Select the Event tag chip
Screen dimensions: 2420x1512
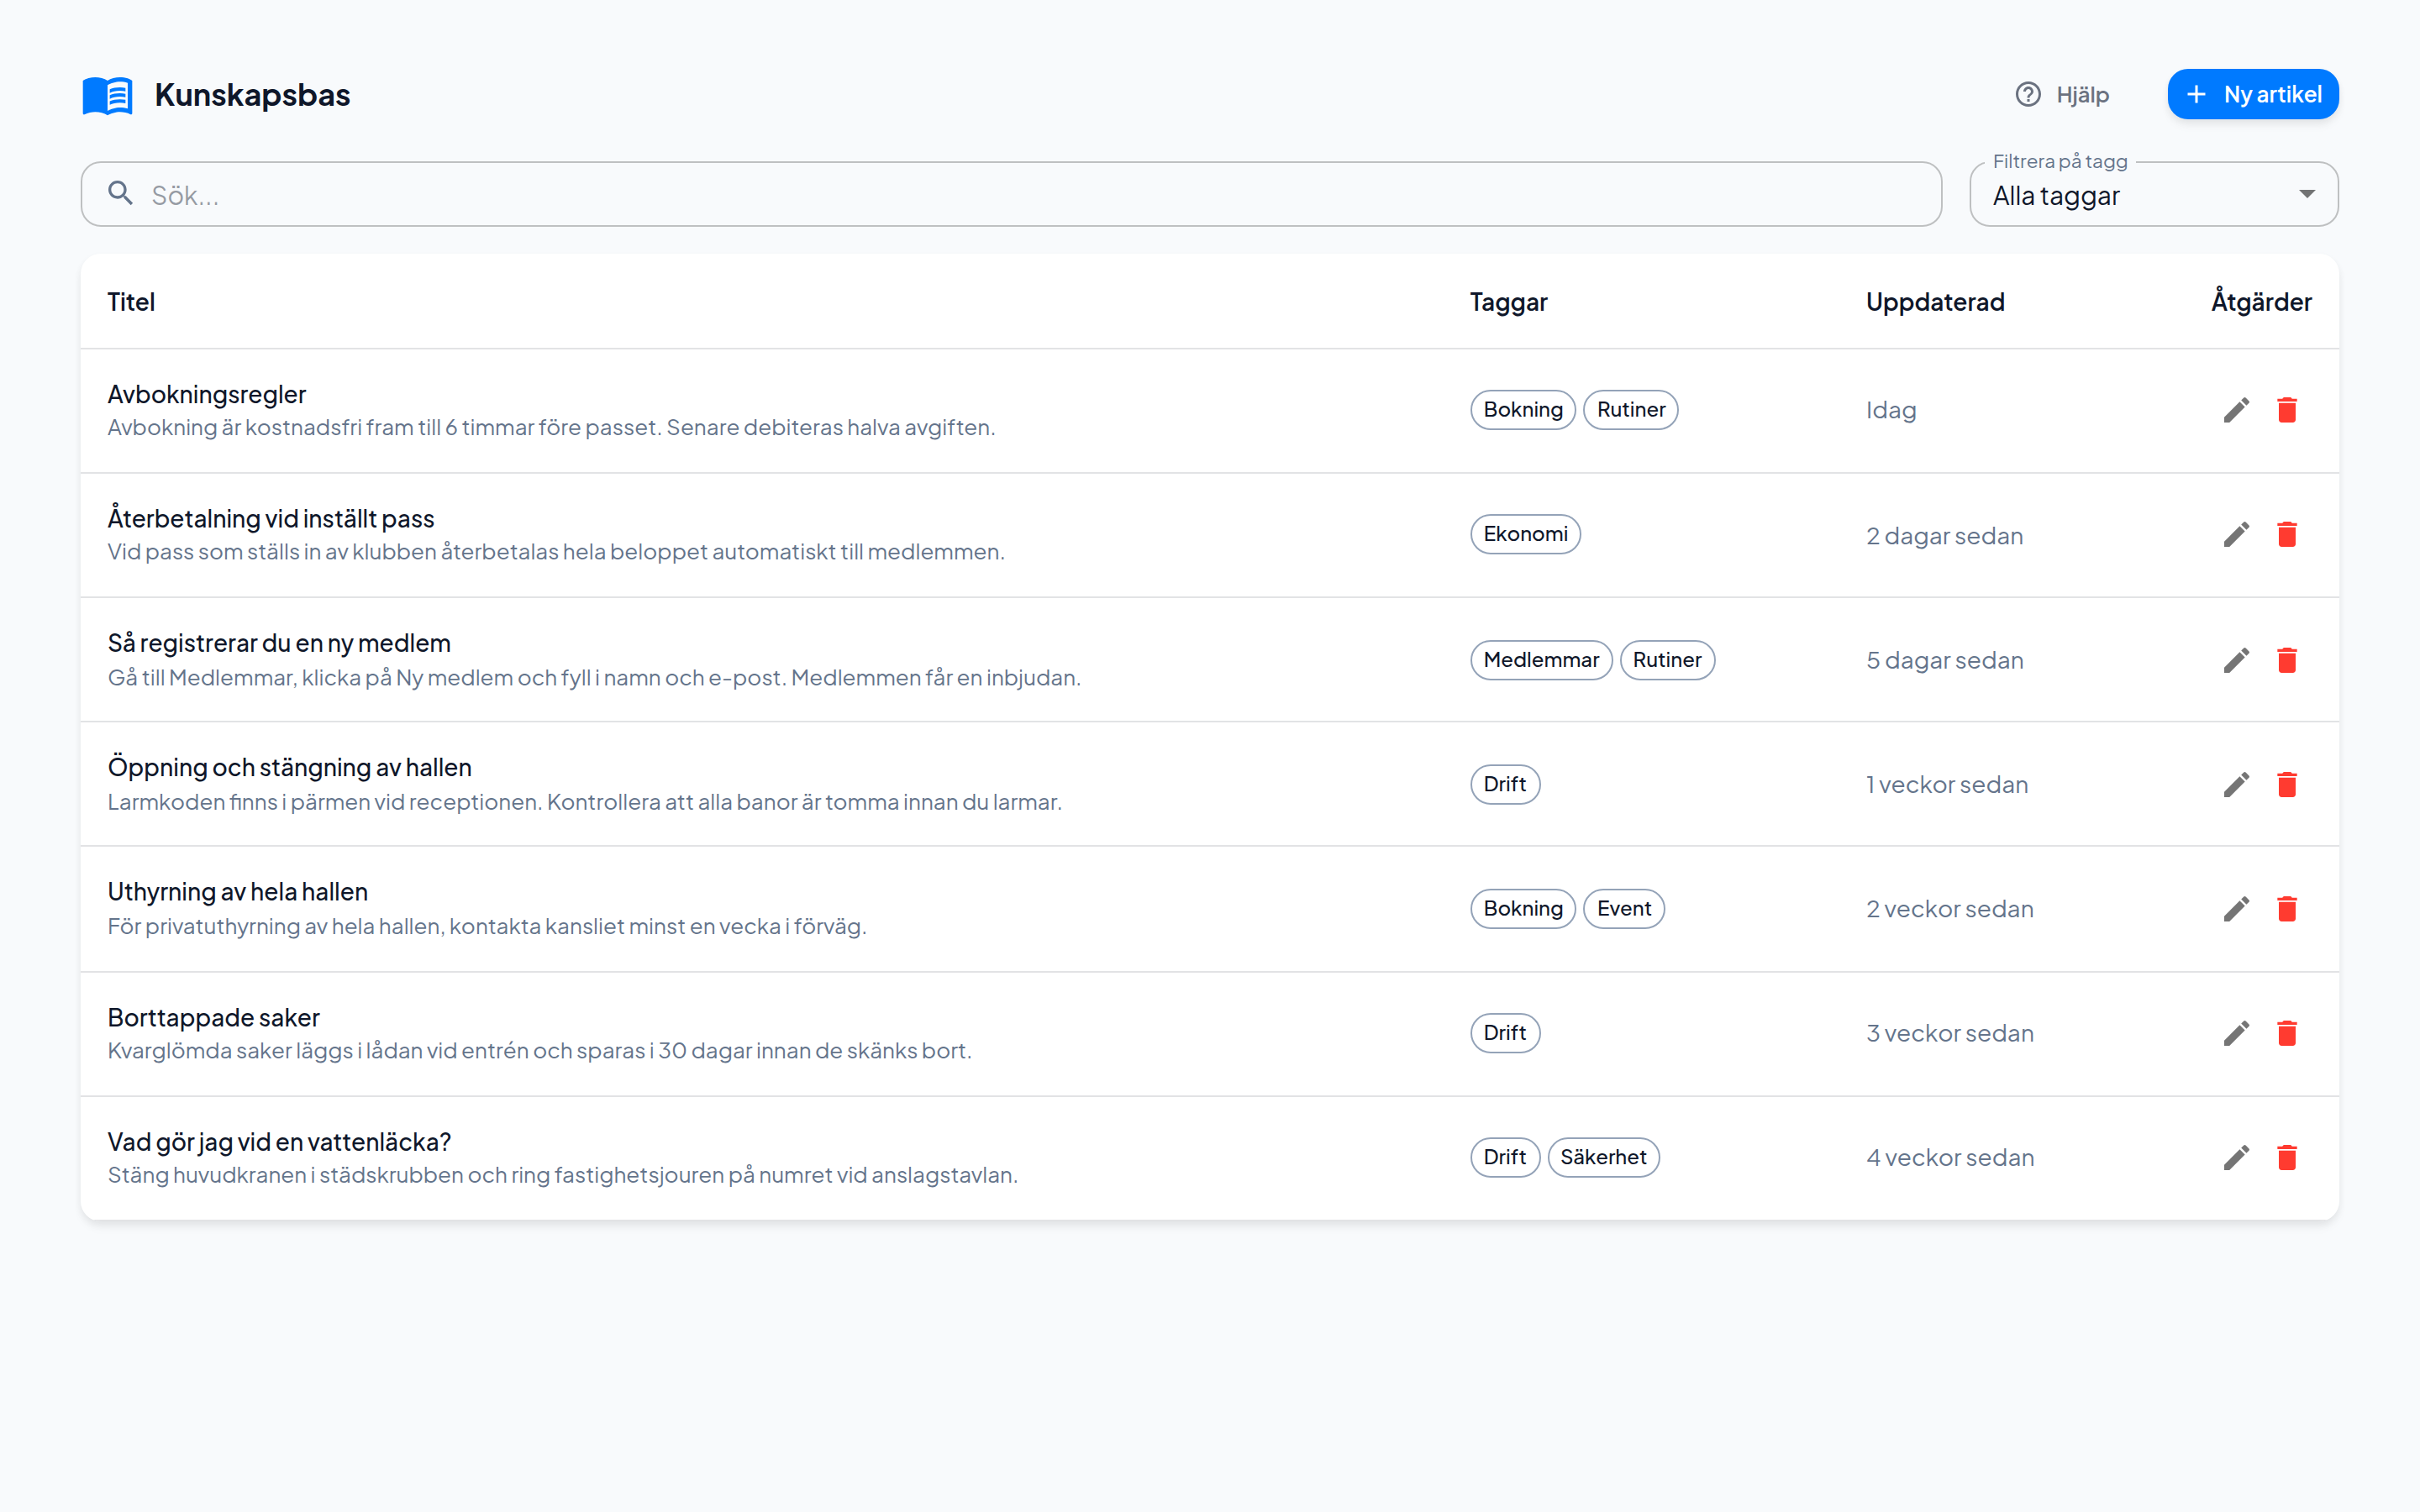[x=1624, y=909]
